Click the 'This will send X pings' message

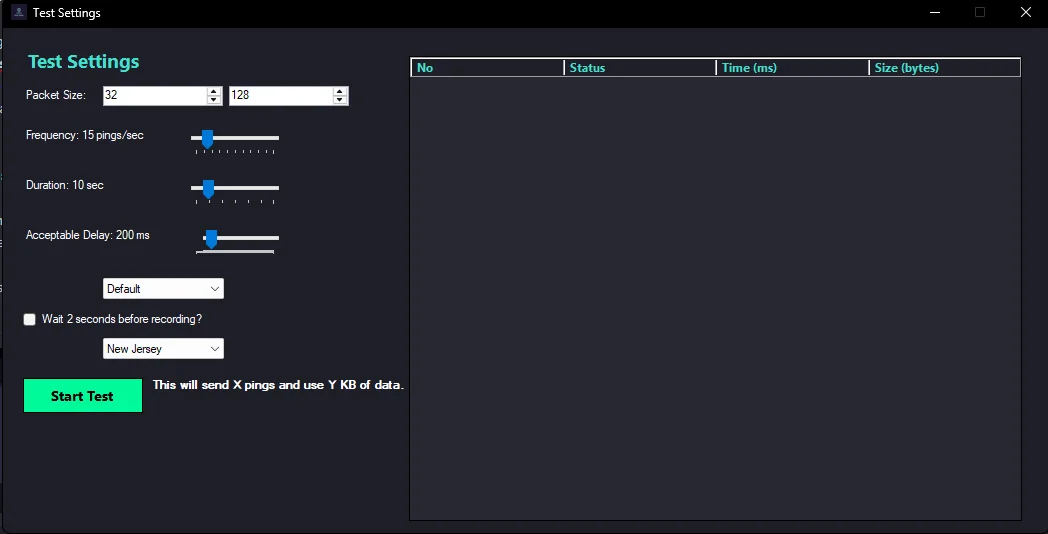point(279,385)
